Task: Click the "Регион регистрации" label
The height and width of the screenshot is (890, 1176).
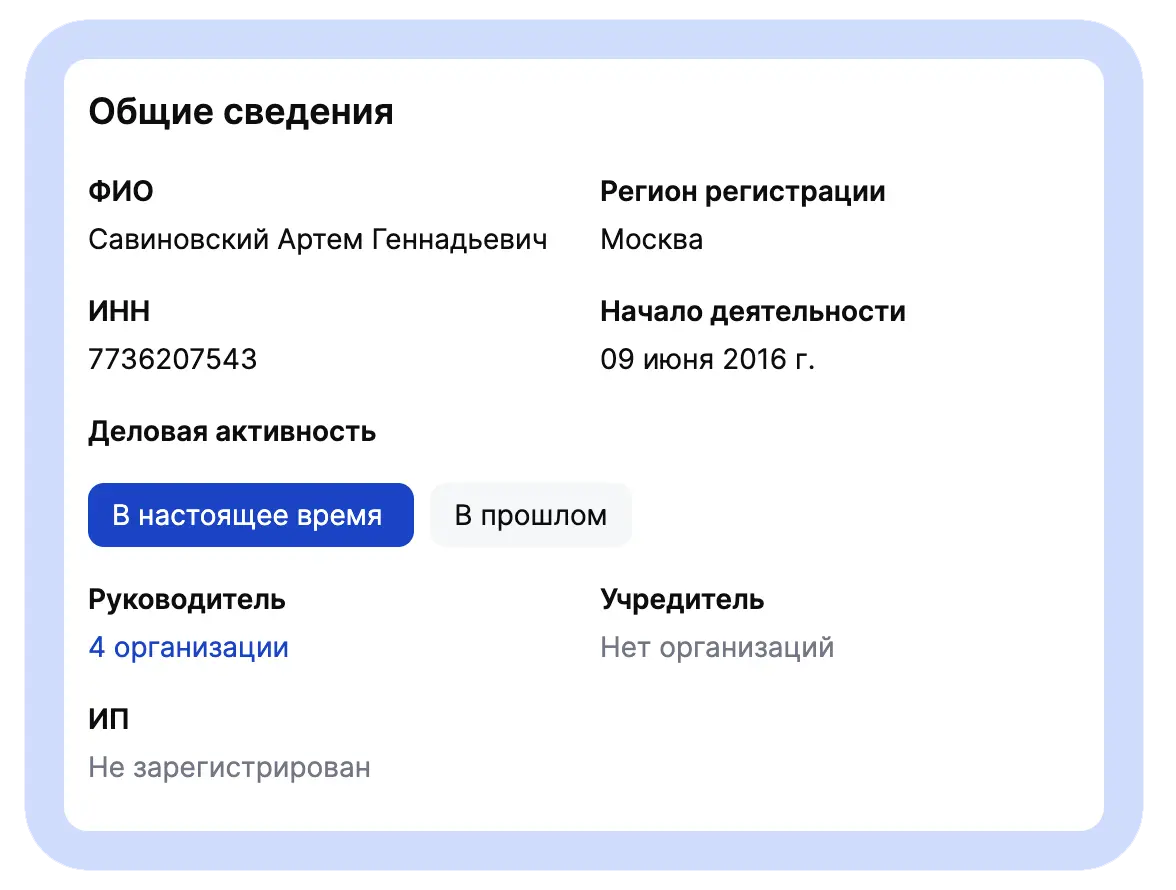Action: [742, 192]
